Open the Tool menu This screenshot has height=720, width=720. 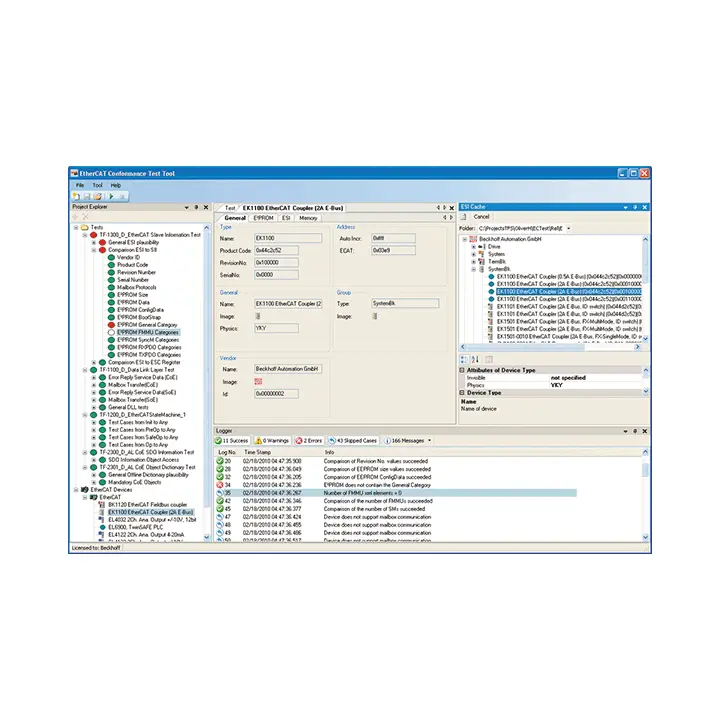(97, 186)
